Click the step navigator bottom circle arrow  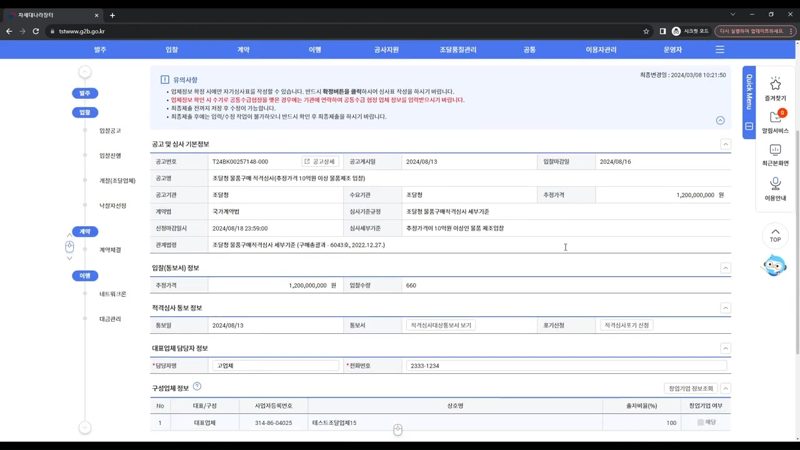click(85, 428)
